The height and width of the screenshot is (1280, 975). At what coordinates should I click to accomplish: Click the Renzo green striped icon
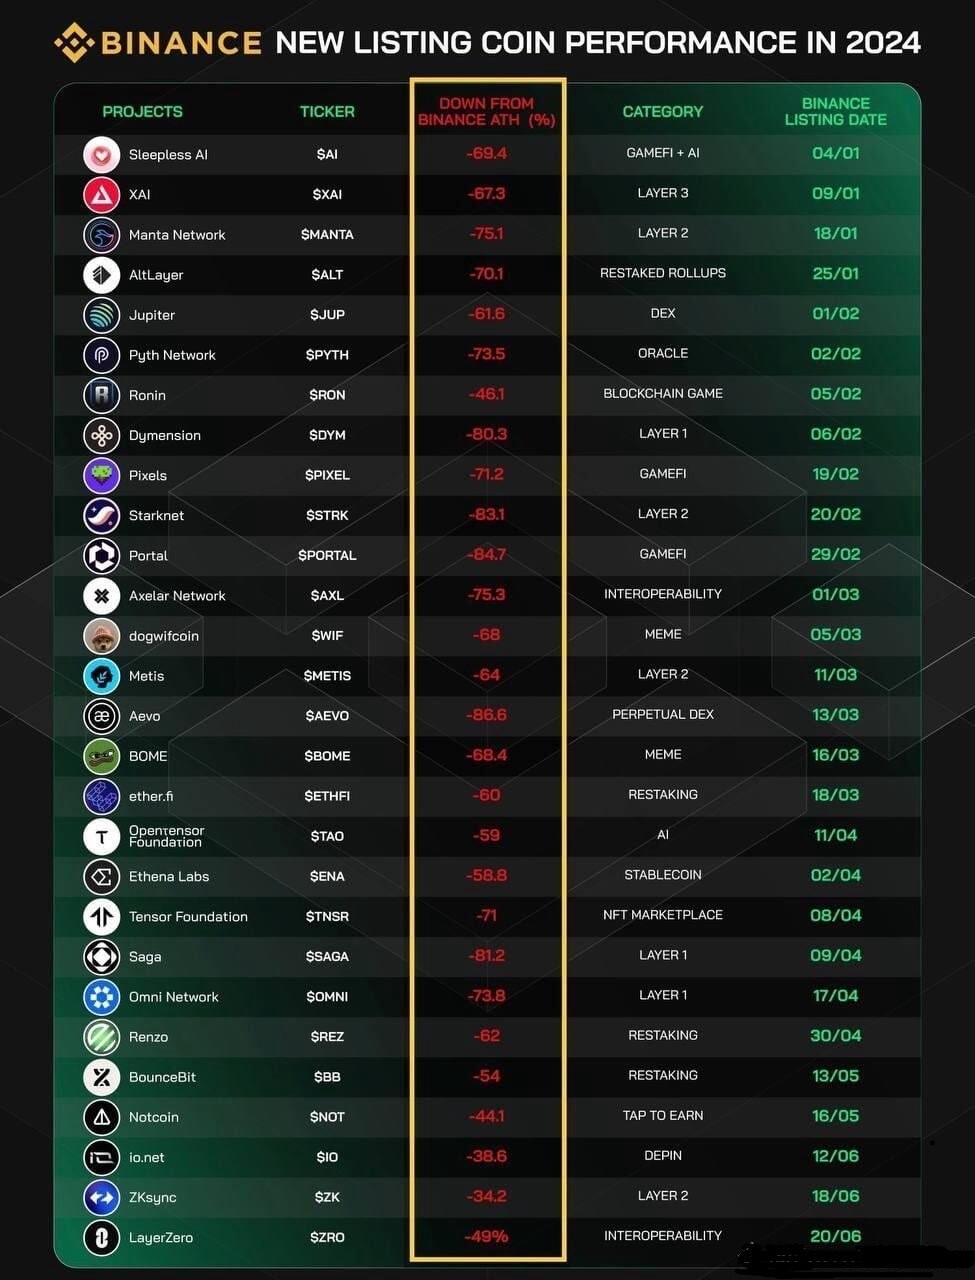click(102, 1037)
